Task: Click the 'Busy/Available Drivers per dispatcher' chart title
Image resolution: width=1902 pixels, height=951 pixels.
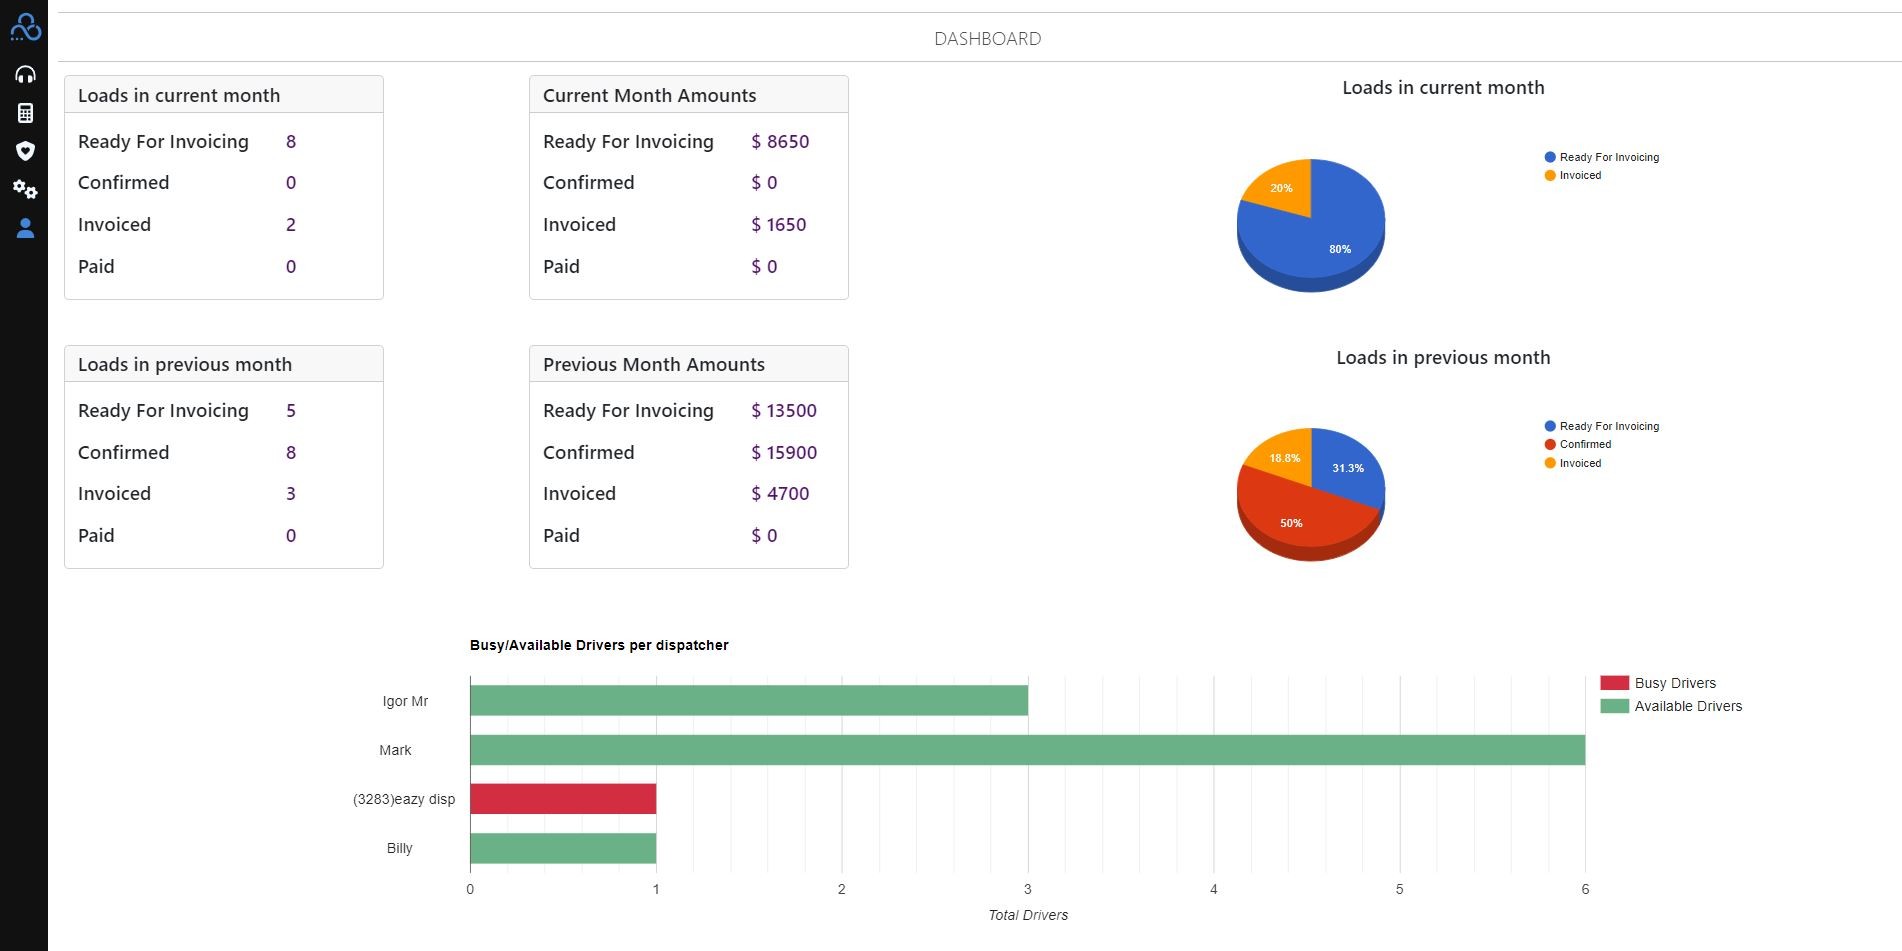Action: (x=599, y=645)
